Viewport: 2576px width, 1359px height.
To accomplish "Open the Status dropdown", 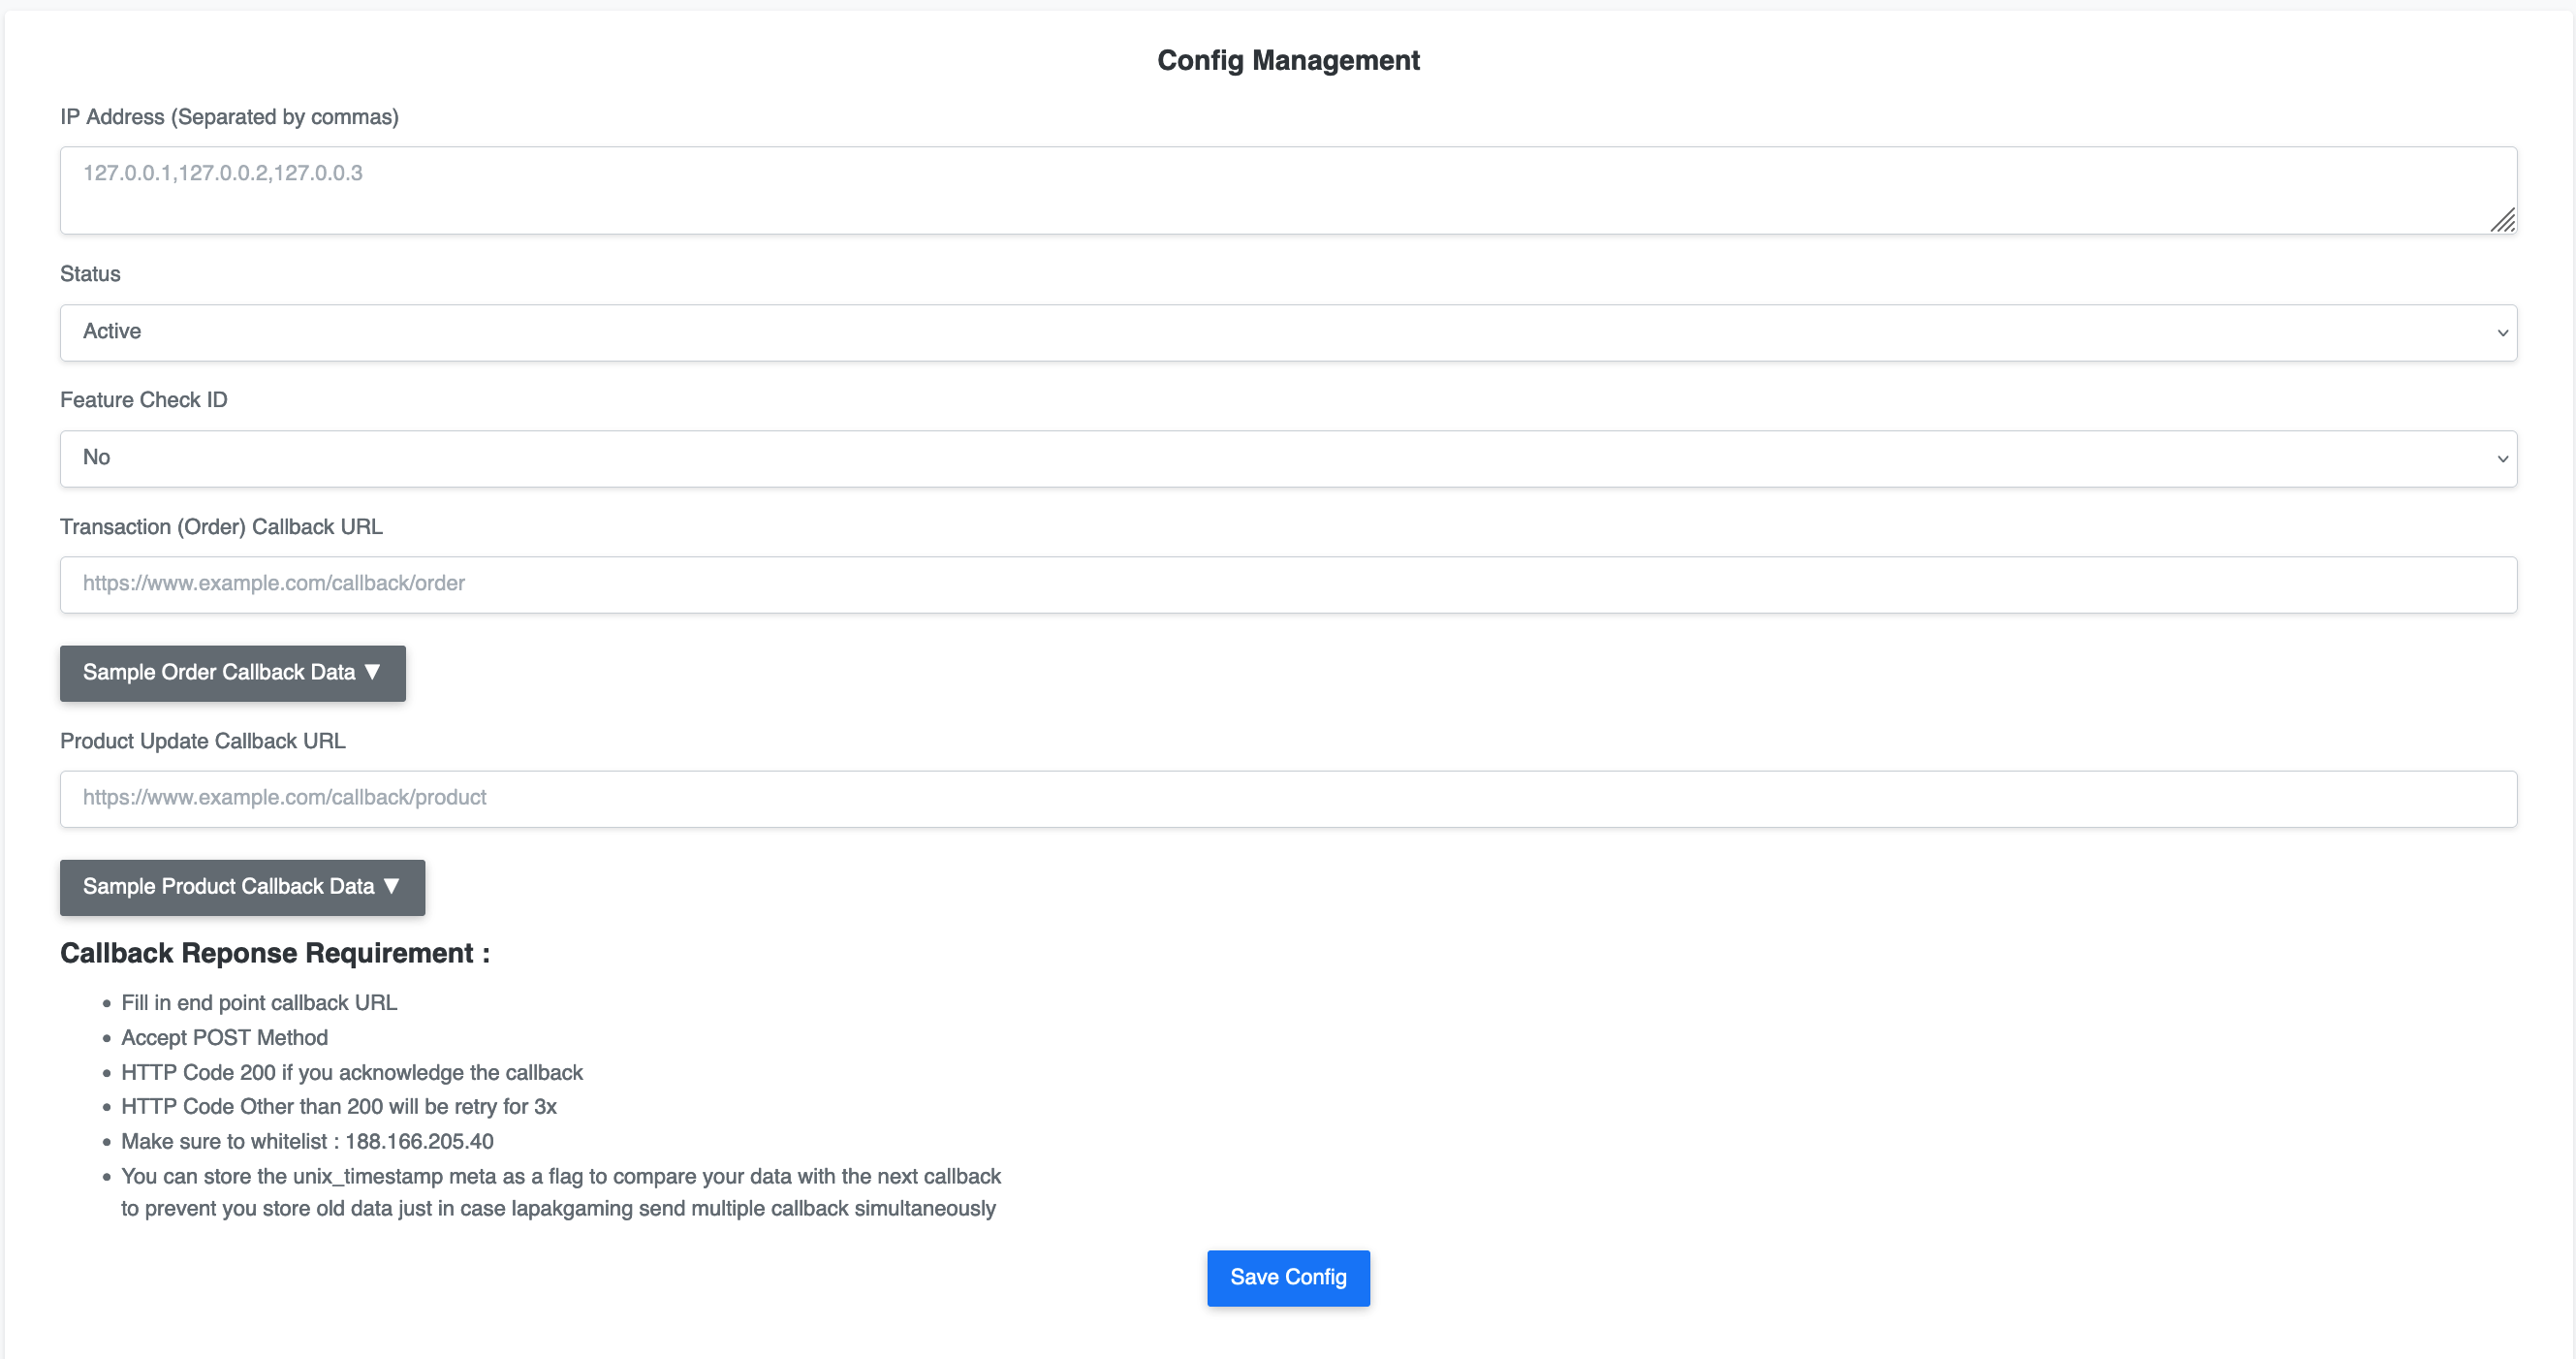I will pyautogui.click(x=1288, y=332).
